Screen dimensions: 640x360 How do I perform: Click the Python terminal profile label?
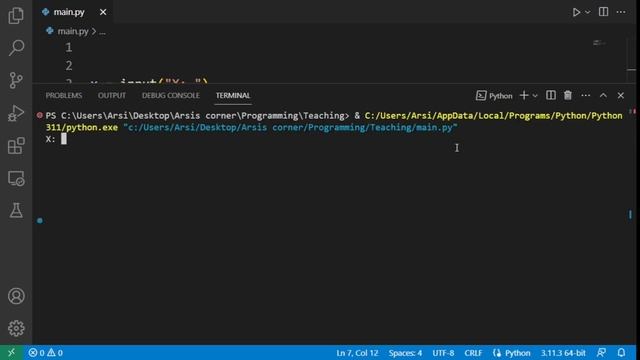pyautogui.click(x=494, y=96)
